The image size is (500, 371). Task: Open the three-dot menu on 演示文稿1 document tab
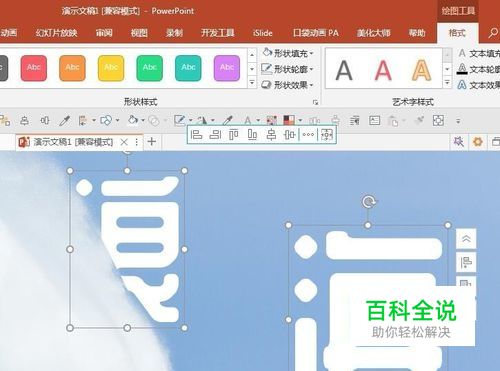tap(136, 142)
